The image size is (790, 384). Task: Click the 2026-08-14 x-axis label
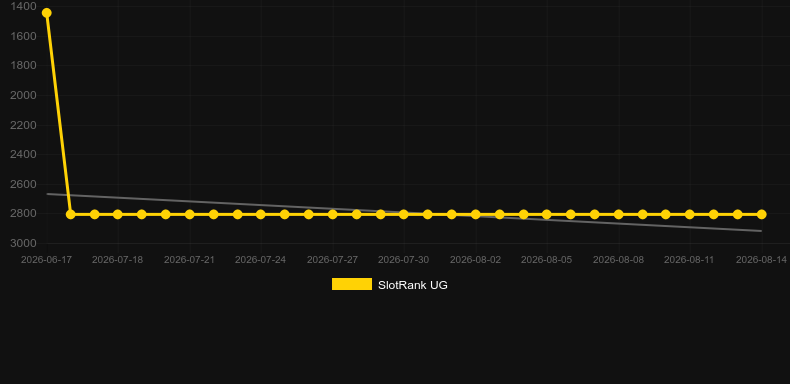point(761,260)
